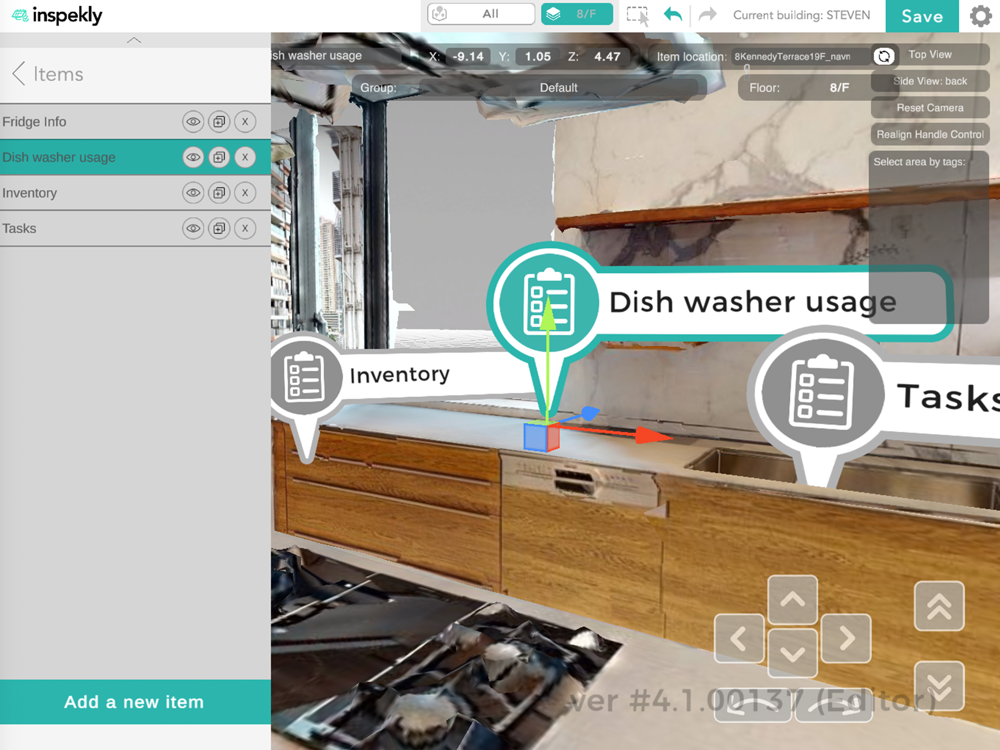Move camera right with right arrow
1000x750 pixels.
pos(846,638)
